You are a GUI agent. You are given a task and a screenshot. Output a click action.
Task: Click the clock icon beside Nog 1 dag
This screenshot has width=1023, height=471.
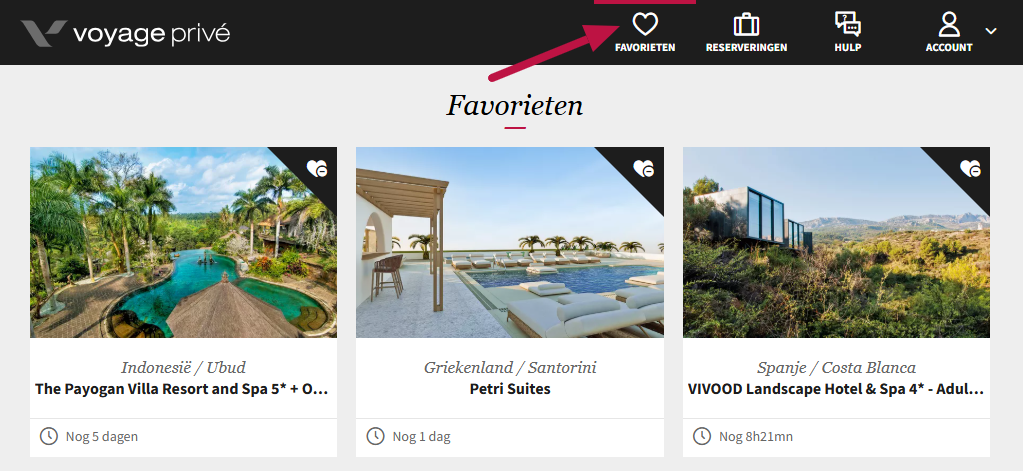tap(375, 436)
